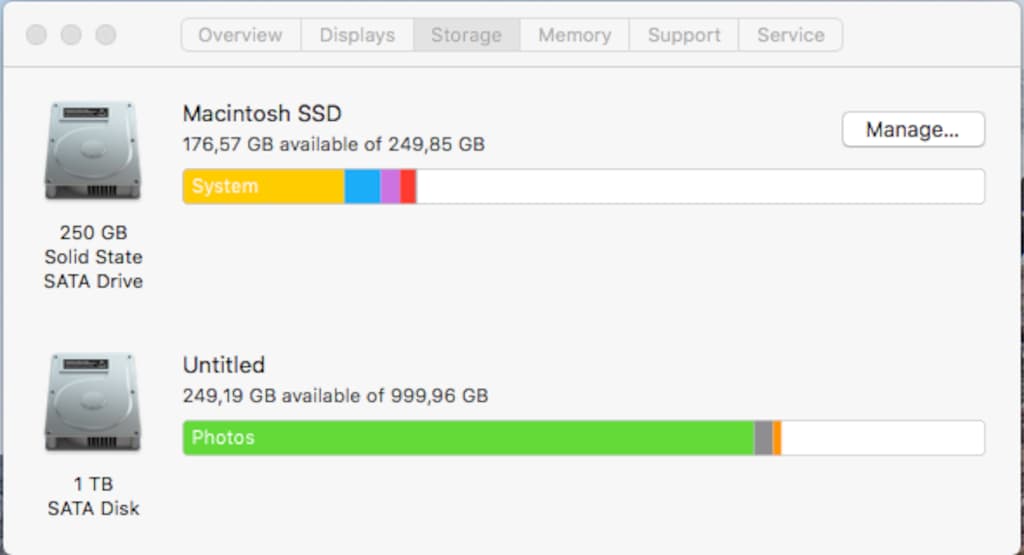Click the Macintosh SSD volume name
The height and width of the screenshot is (555, 1024).
262,114
